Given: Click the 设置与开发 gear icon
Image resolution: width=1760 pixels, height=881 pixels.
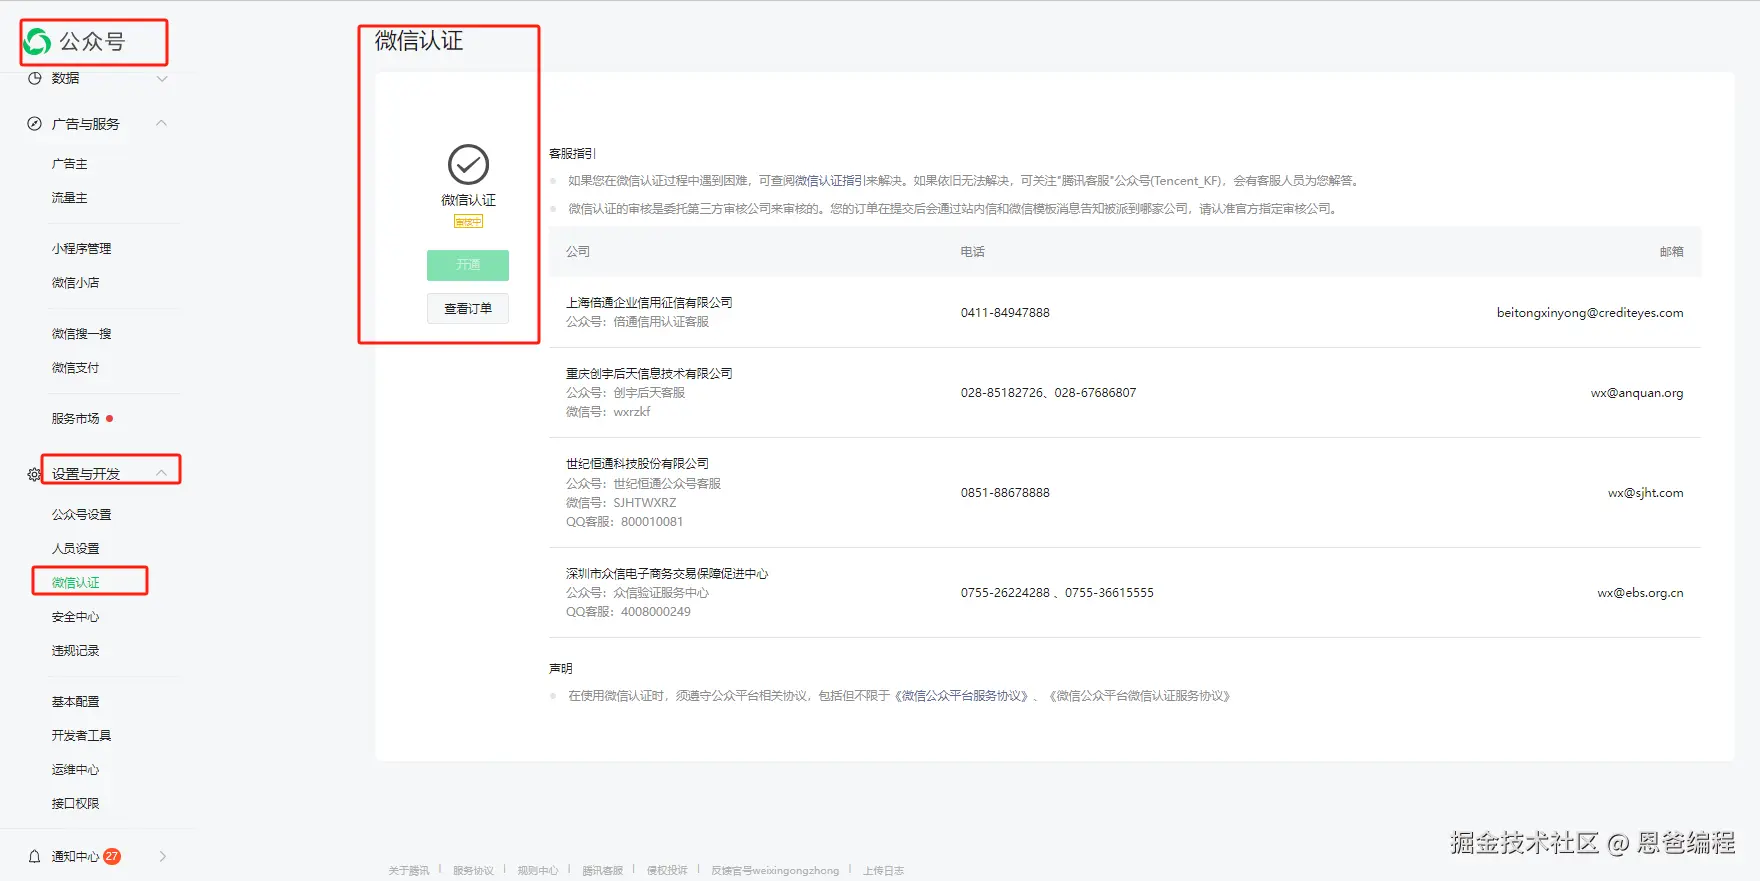Looking at the screenshot, I should tap(34, 474).
